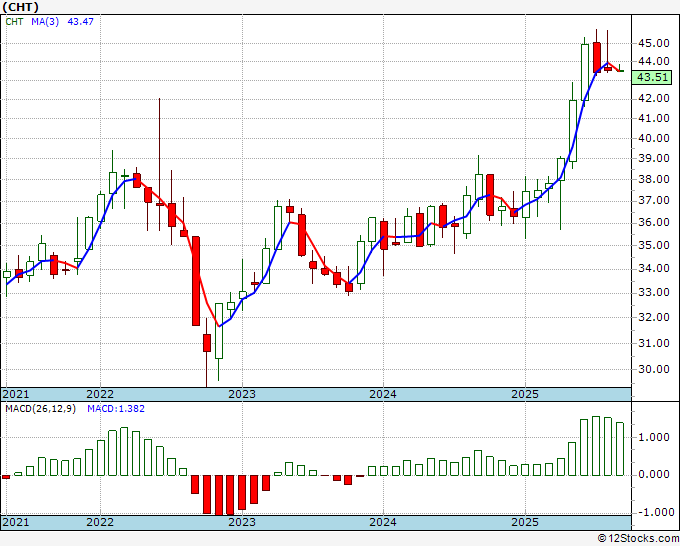Image resolution: width=680 pixels, height=546 pixels.
Task: Select "2021" on the MACD panel timeline
Action: coord(16,522)
